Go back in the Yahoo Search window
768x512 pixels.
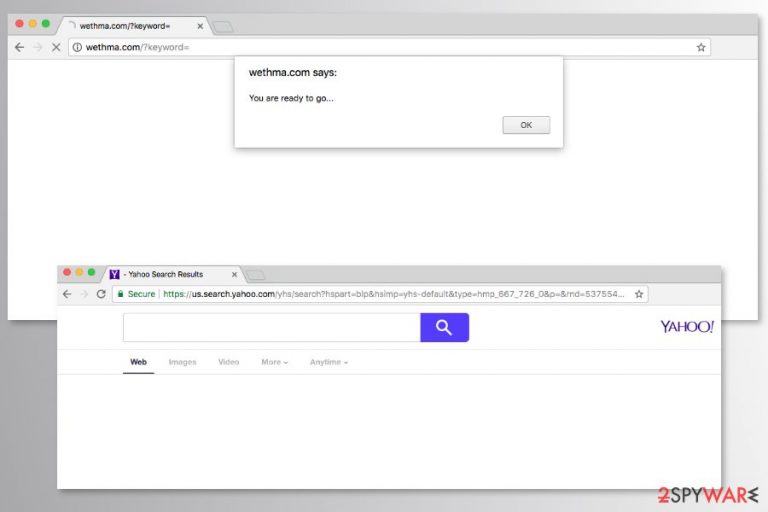tap(67, 294)
